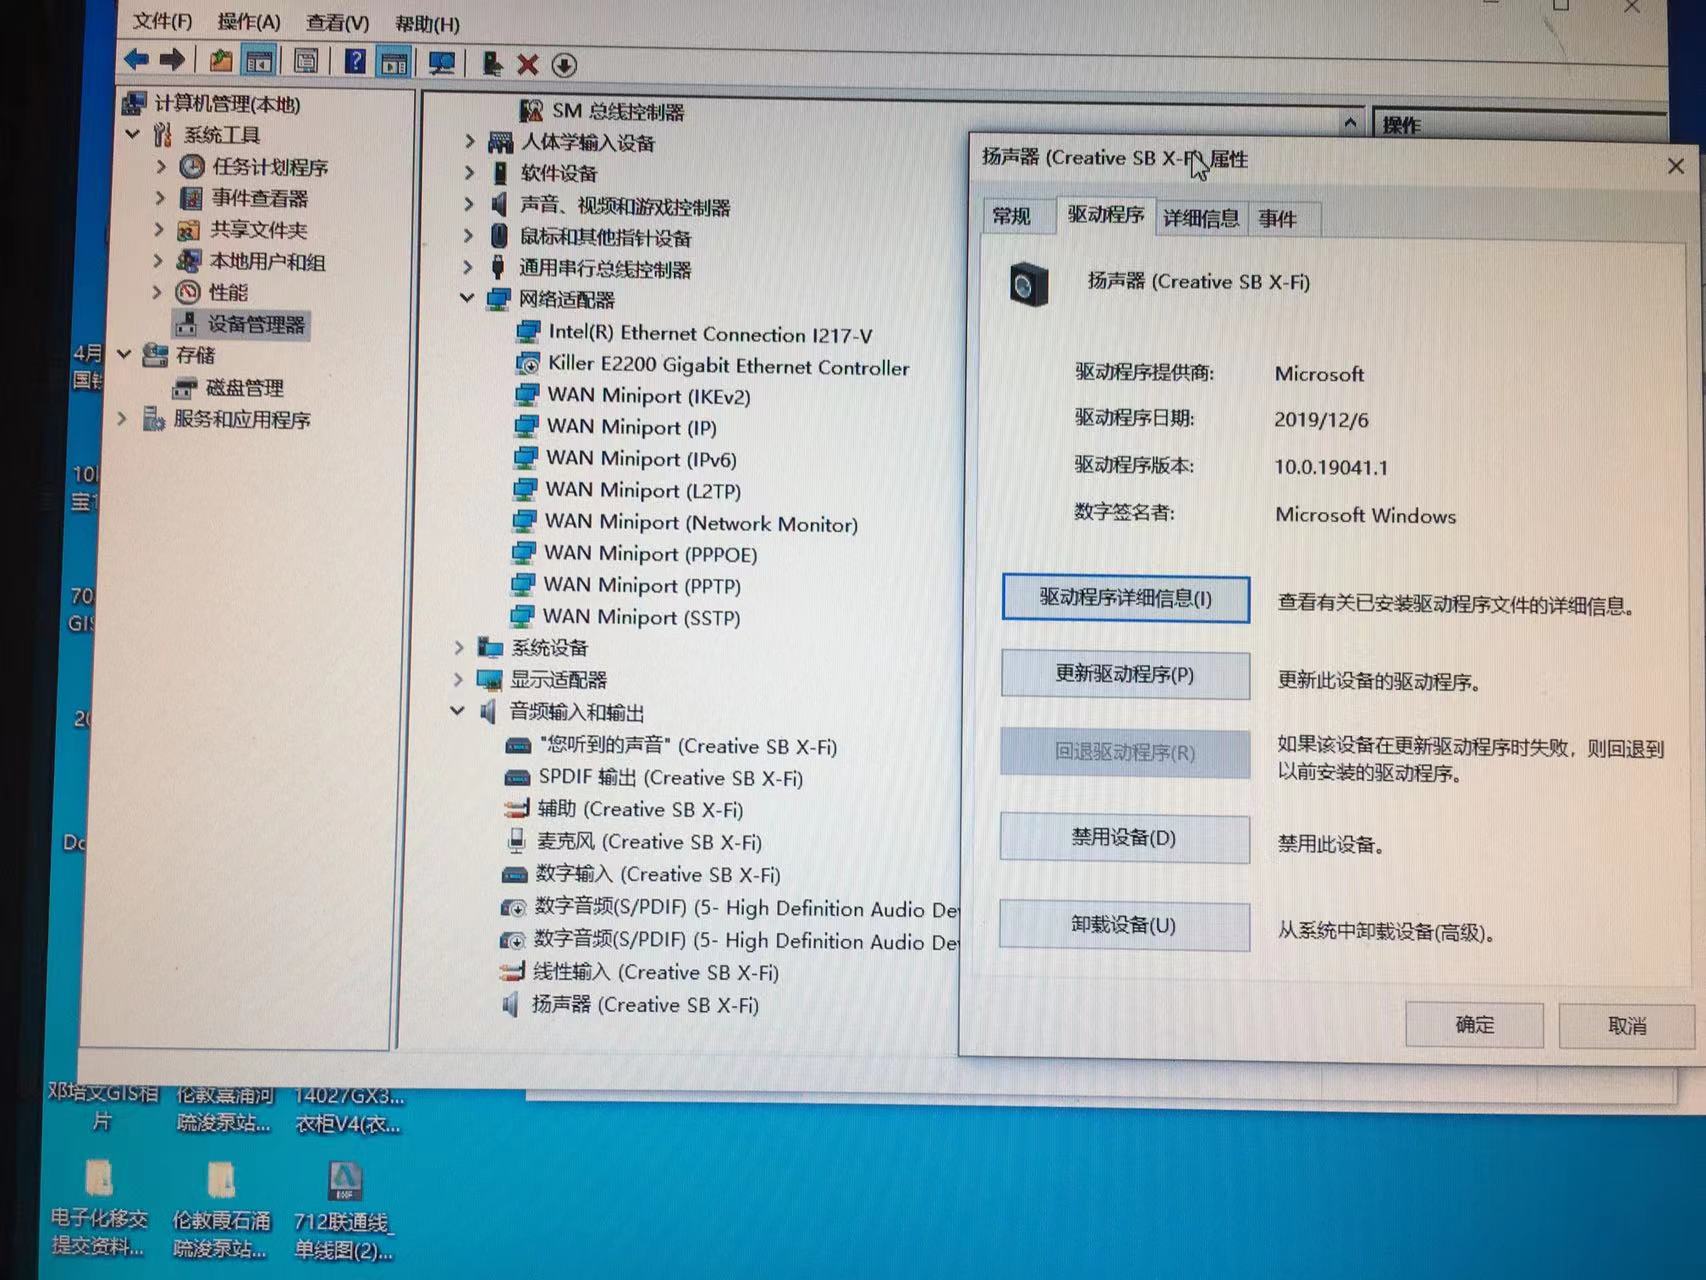
Task: Click the Forward arrow toolbar icon
Action: click(173, 59)
